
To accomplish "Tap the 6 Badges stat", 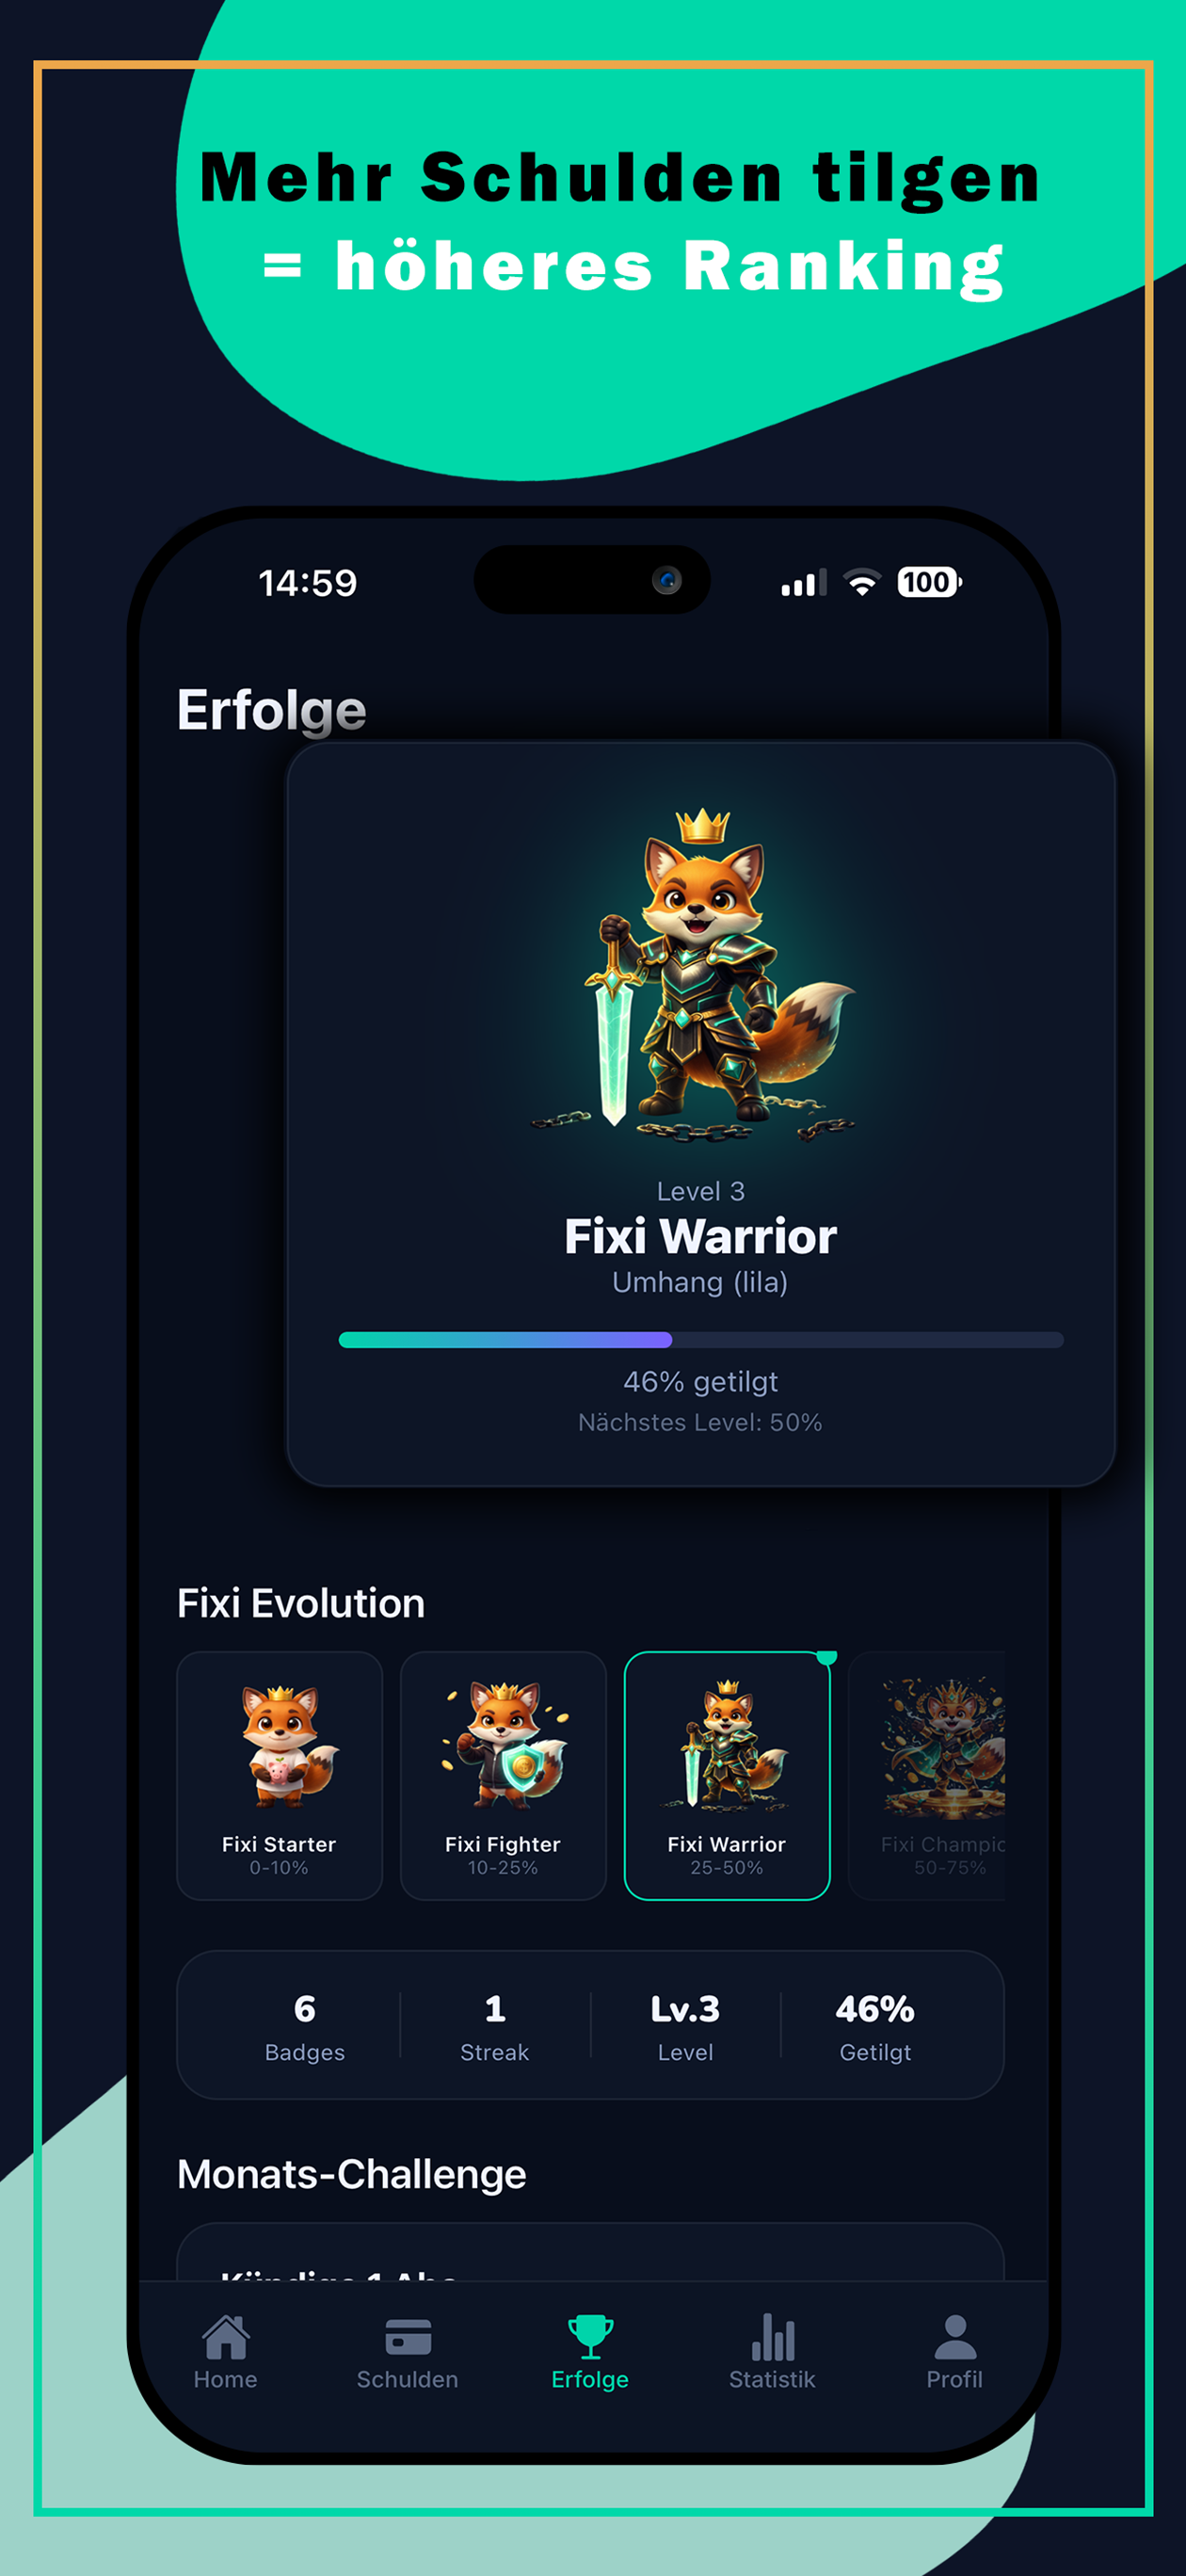I will click(x=305, y=2026).
